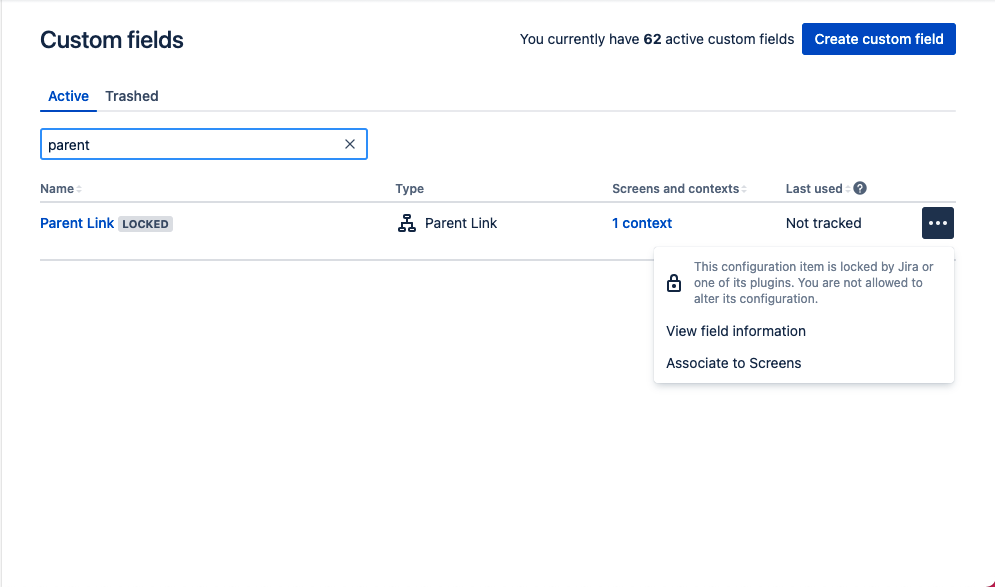Switch to the Active tab
The width and height of the screenshot is (995, 587).
(69, 96)
